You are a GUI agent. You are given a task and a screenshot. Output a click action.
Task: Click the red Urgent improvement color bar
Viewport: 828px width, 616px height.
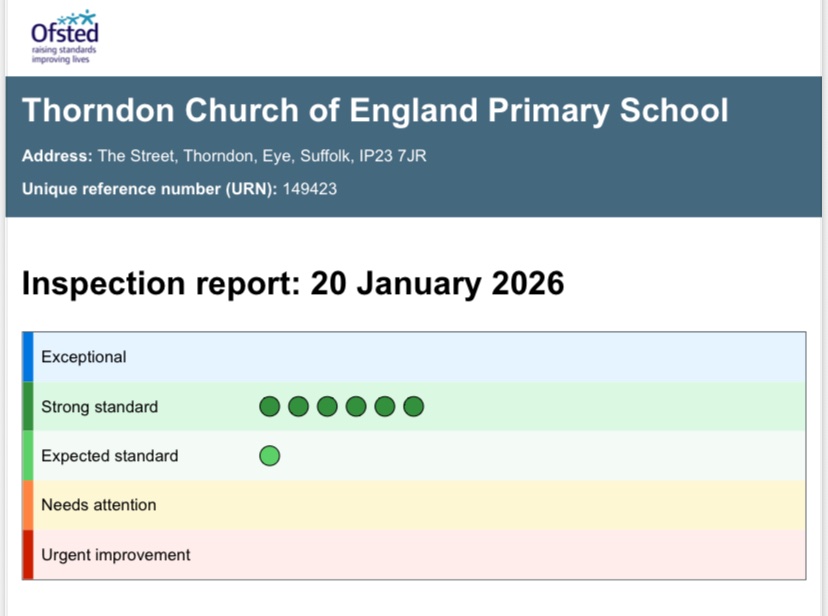(28, 555)
